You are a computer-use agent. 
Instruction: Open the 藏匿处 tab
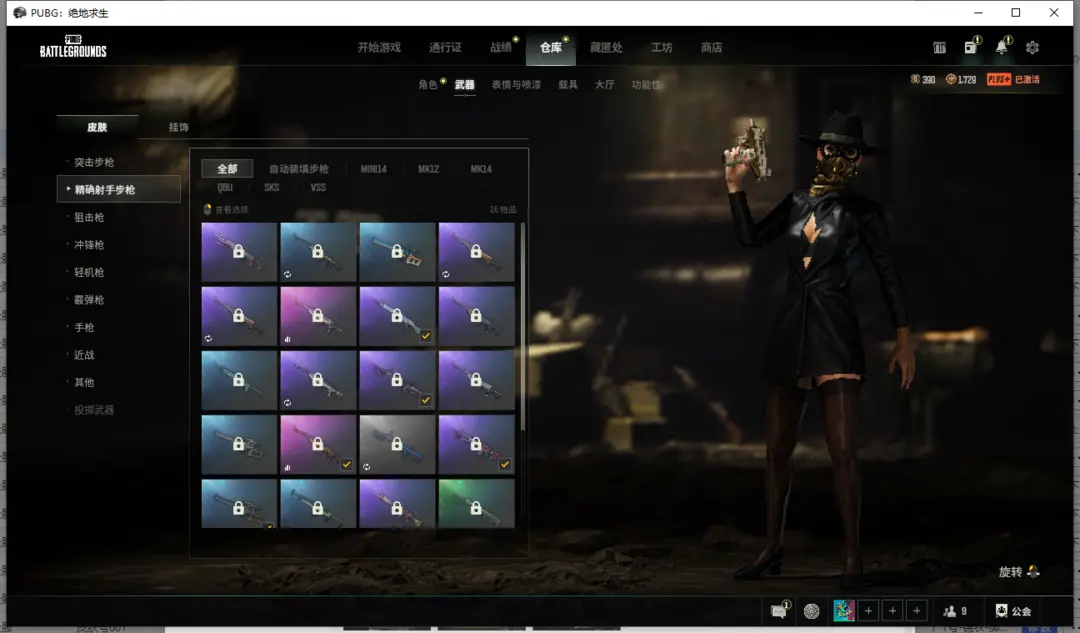(606, 48)
